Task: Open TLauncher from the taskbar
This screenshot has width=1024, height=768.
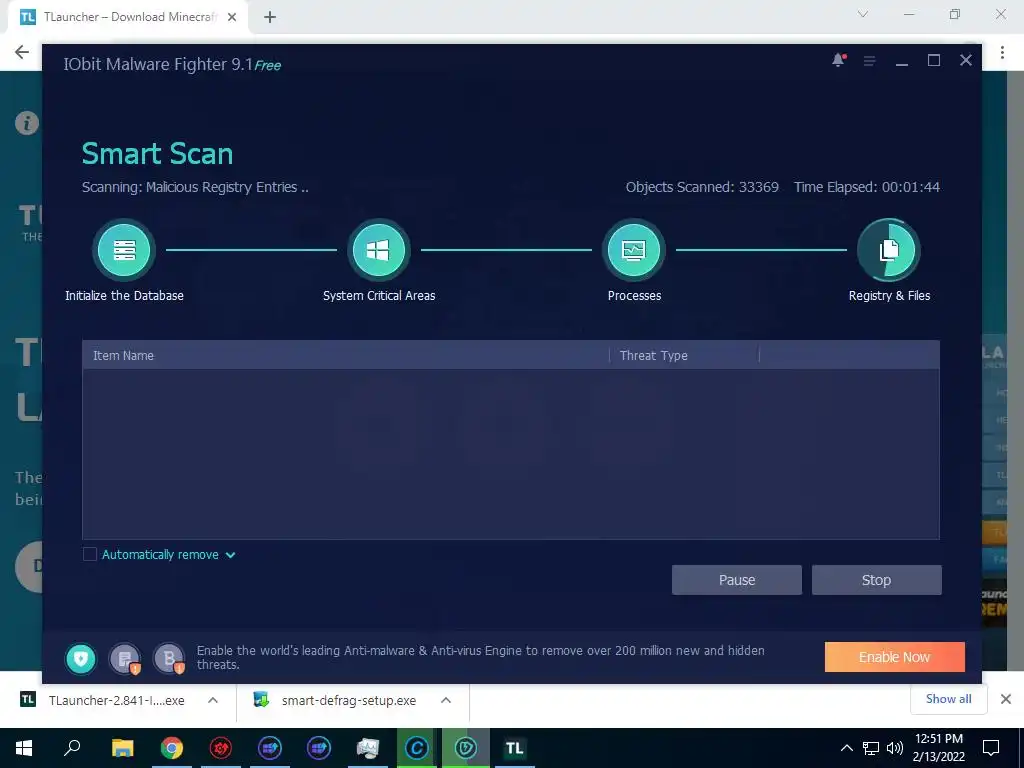Action: tap(515, 748)
